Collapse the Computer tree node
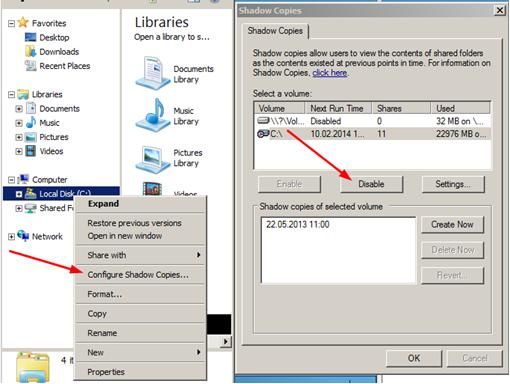Image resolution: width=510 pixels, height=384 pixels. [11, 180]
